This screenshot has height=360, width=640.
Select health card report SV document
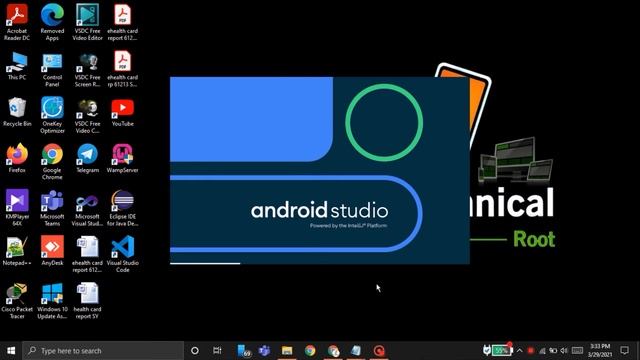tap(87, 301)
